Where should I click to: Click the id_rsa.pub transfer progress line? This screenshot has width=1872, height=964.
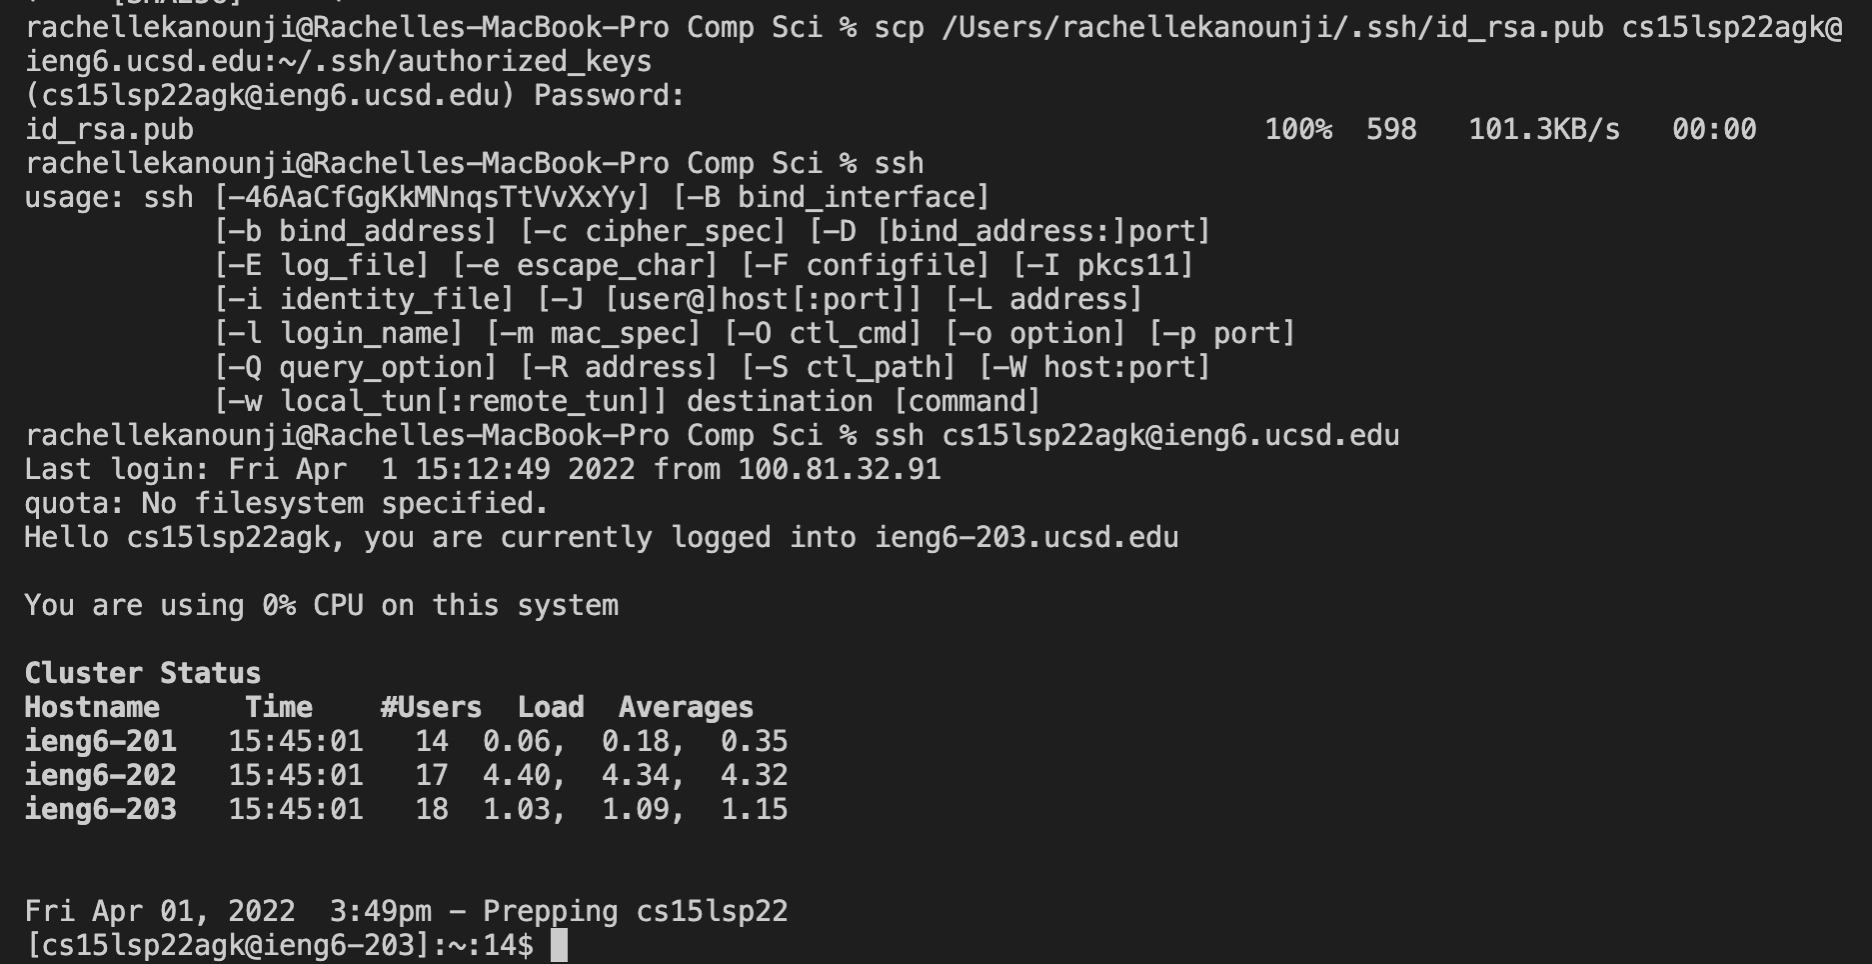click(x=890, y=129)
